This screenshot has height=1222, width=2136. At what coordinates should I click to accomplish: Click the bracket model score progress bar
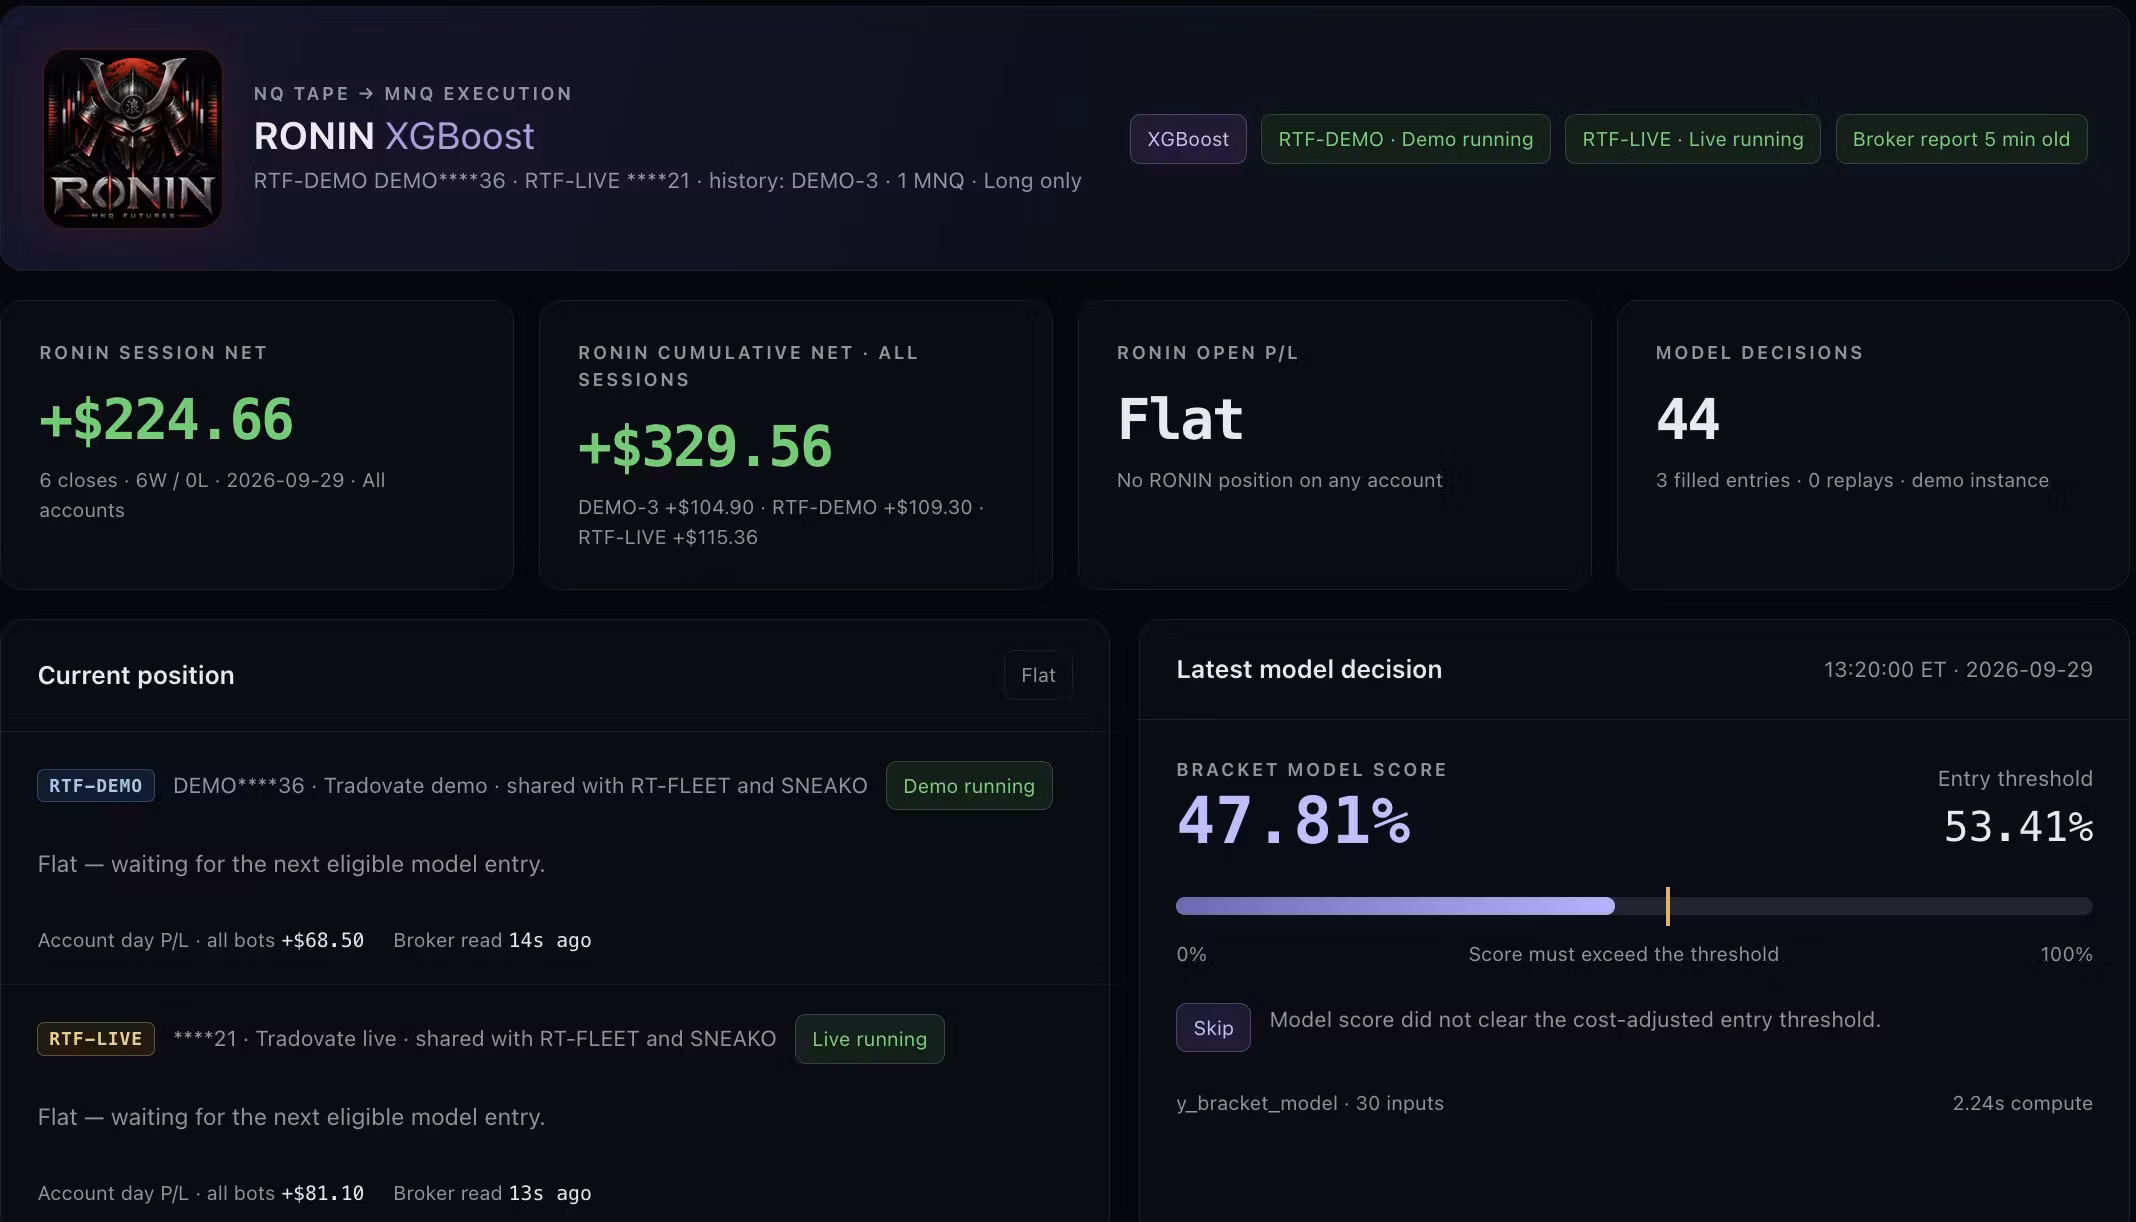(x=1634, y=906)
